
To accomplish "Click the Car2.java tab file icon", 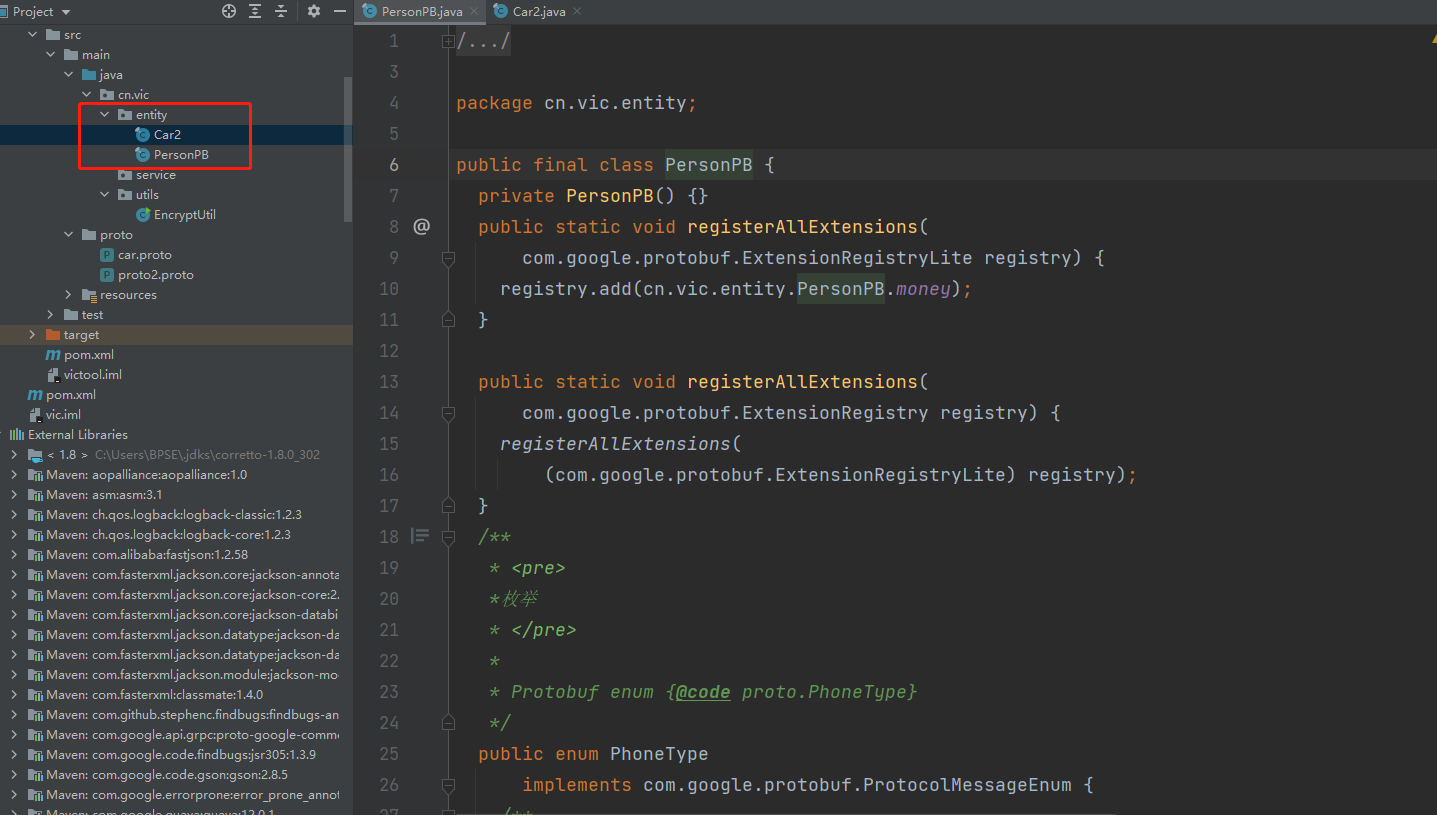I will point(500,12).
